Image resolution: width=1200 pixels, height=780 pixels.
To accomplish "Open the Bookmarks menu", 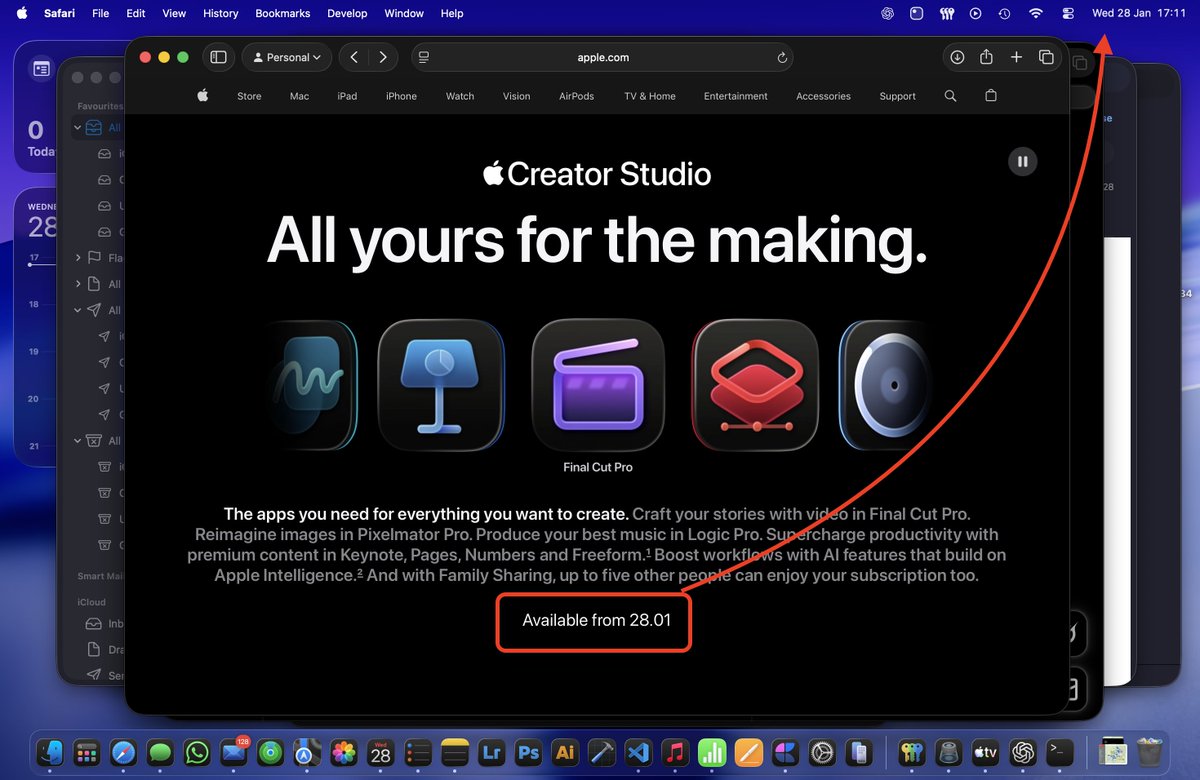I will [283, 13].
